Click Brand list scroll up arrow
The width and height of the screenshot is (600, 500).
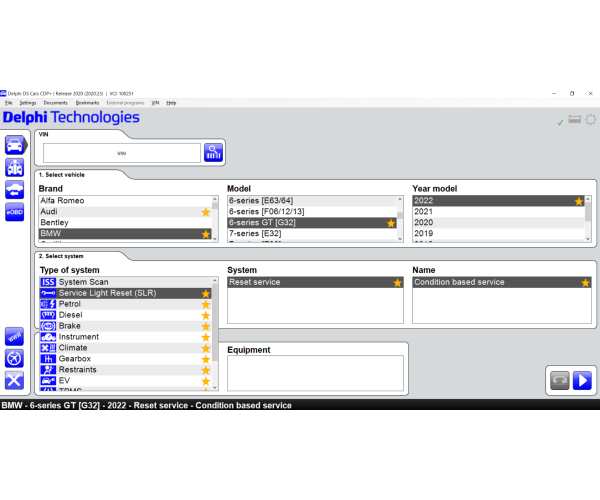(215, 199)
